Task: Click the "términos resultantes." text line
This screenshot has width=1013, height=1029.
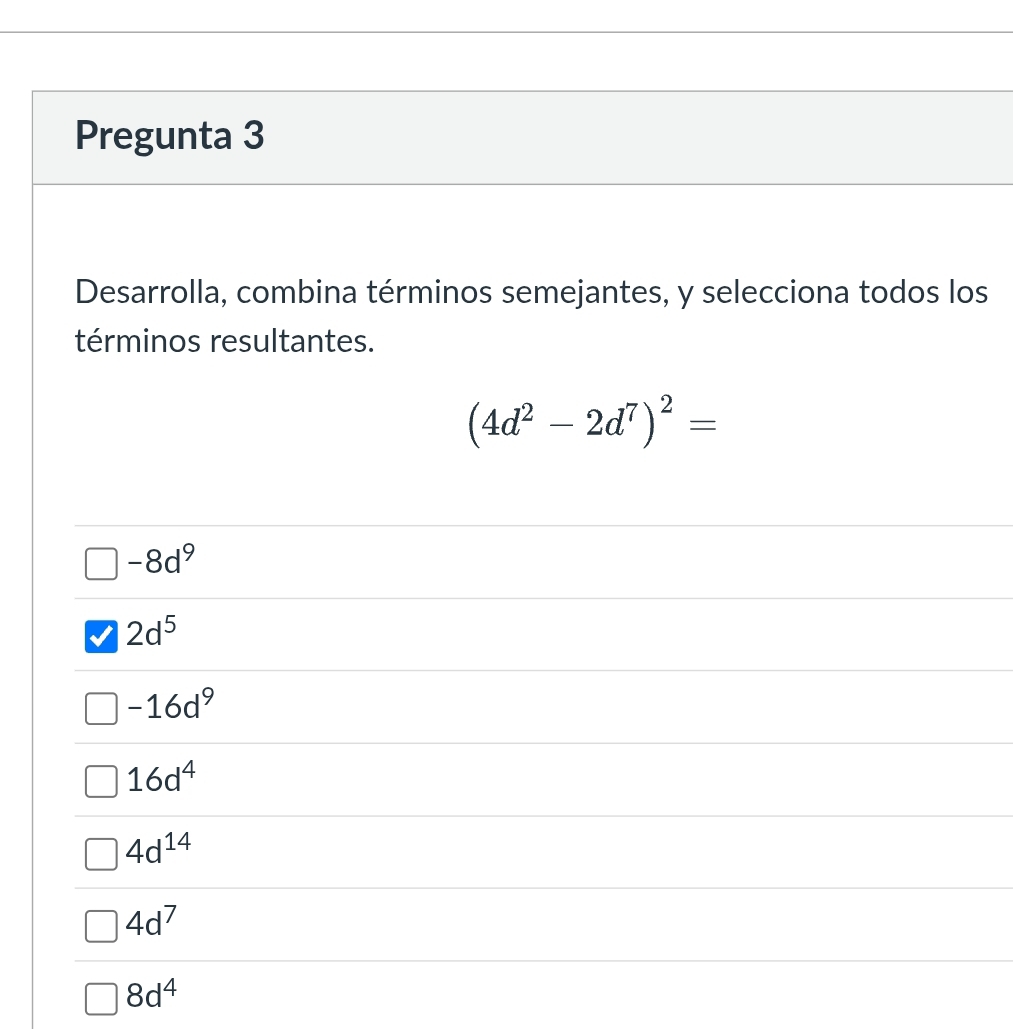Action: [x=226, y=341]
